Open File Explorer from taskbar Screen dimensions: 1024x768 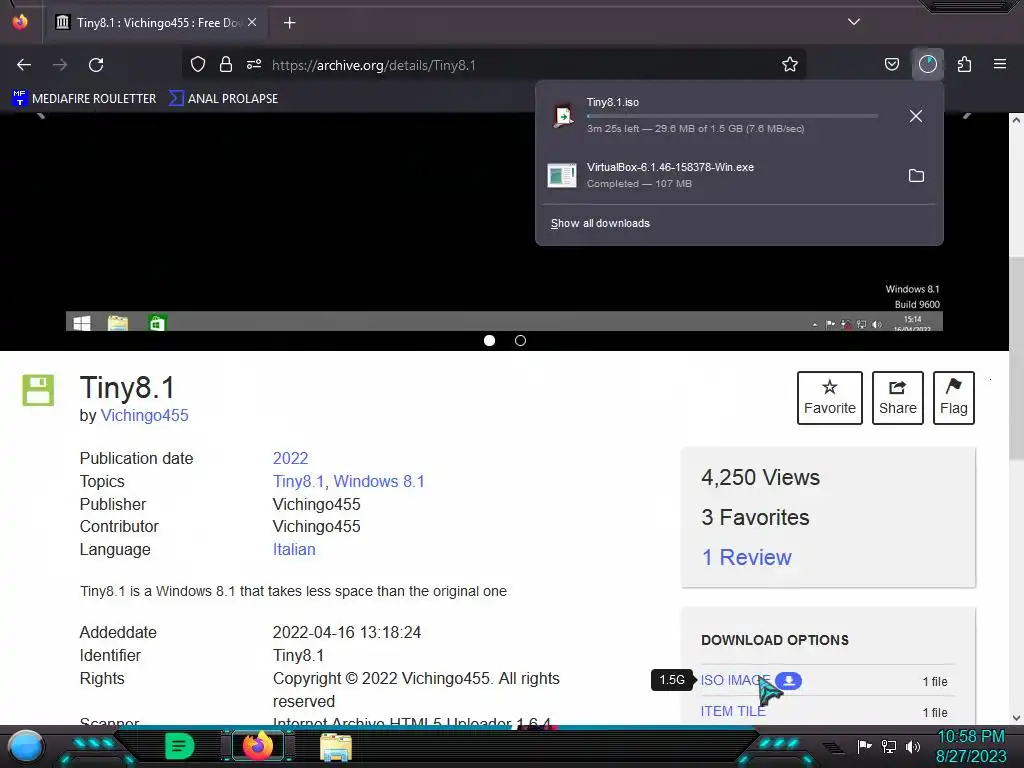[336, 746]
